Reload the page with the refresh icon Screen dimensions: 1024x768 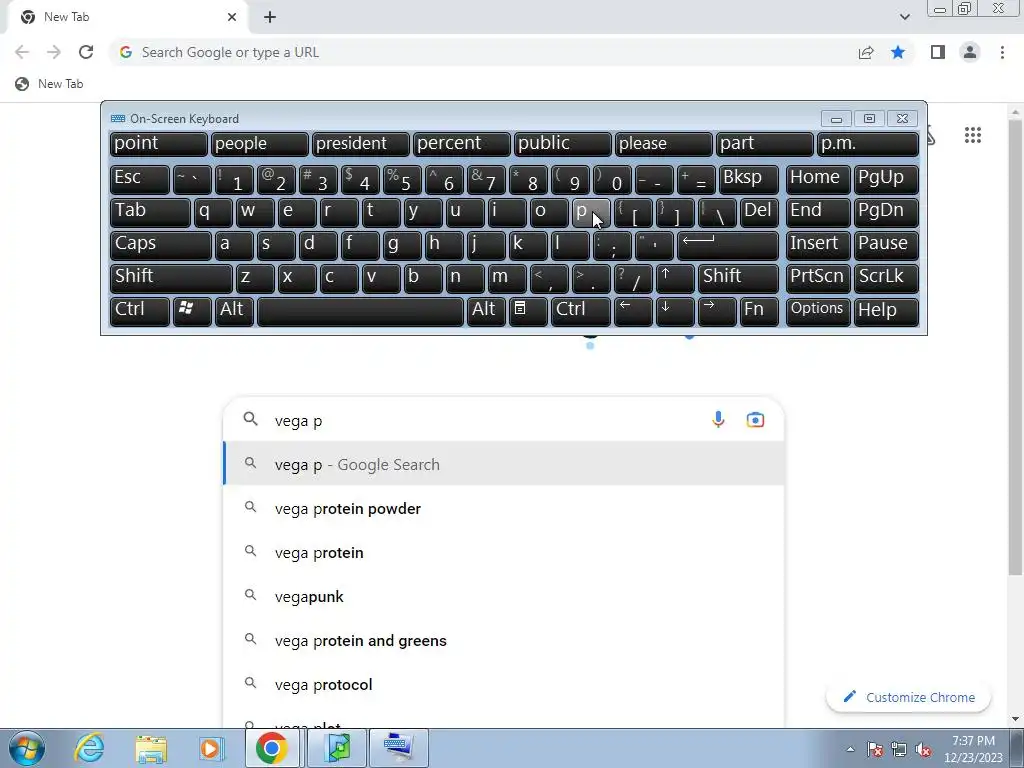click(86, 52)
